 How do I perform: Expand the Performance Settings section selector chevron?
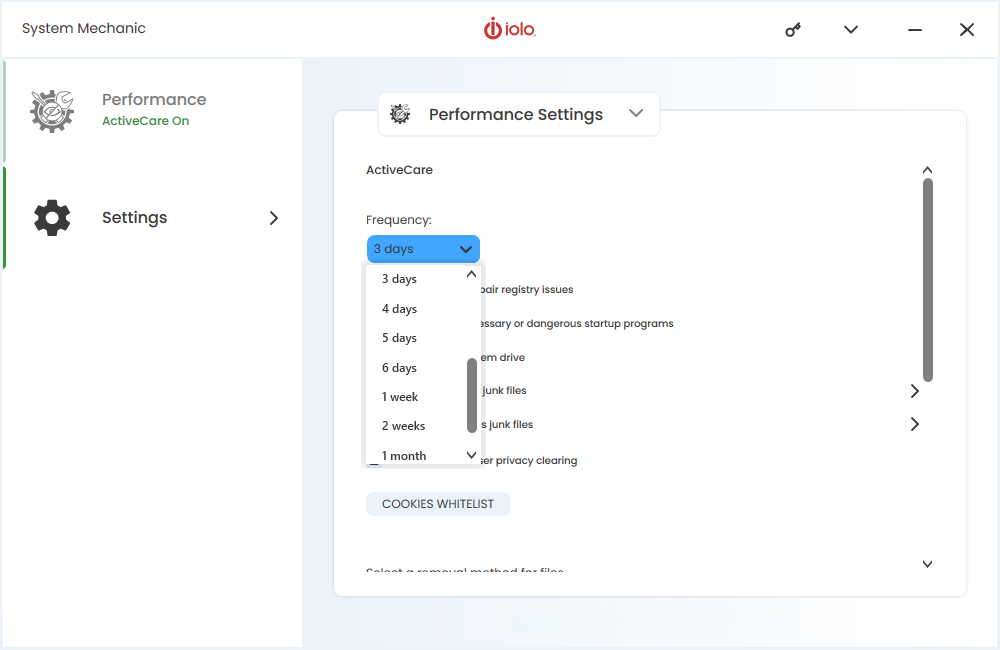(636, 114)
